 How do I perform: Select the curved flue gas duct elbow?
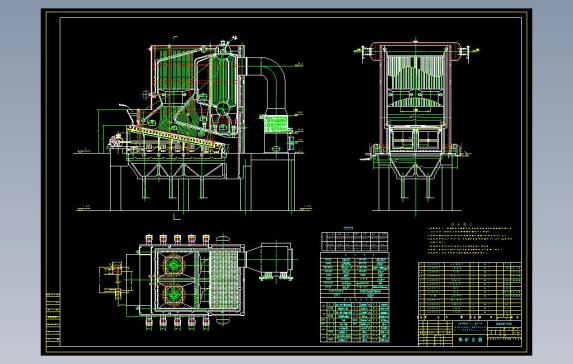tap(267, 83)
